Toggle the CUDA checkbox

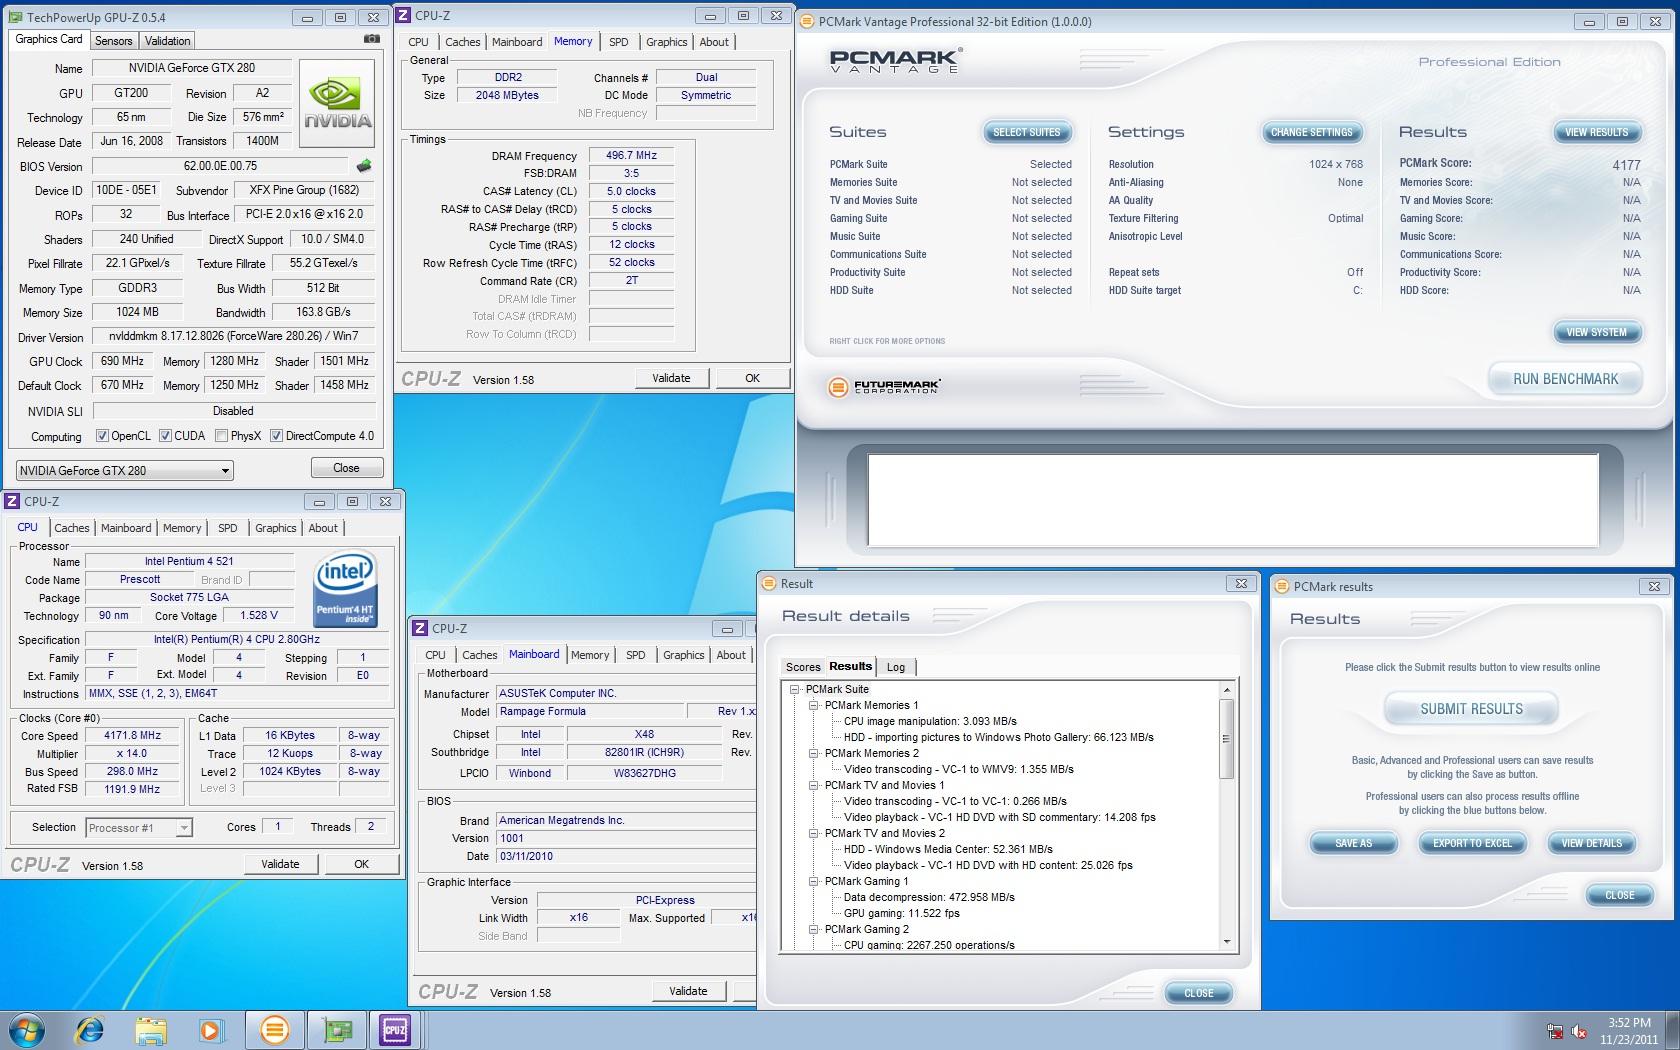tap(165, 436)
